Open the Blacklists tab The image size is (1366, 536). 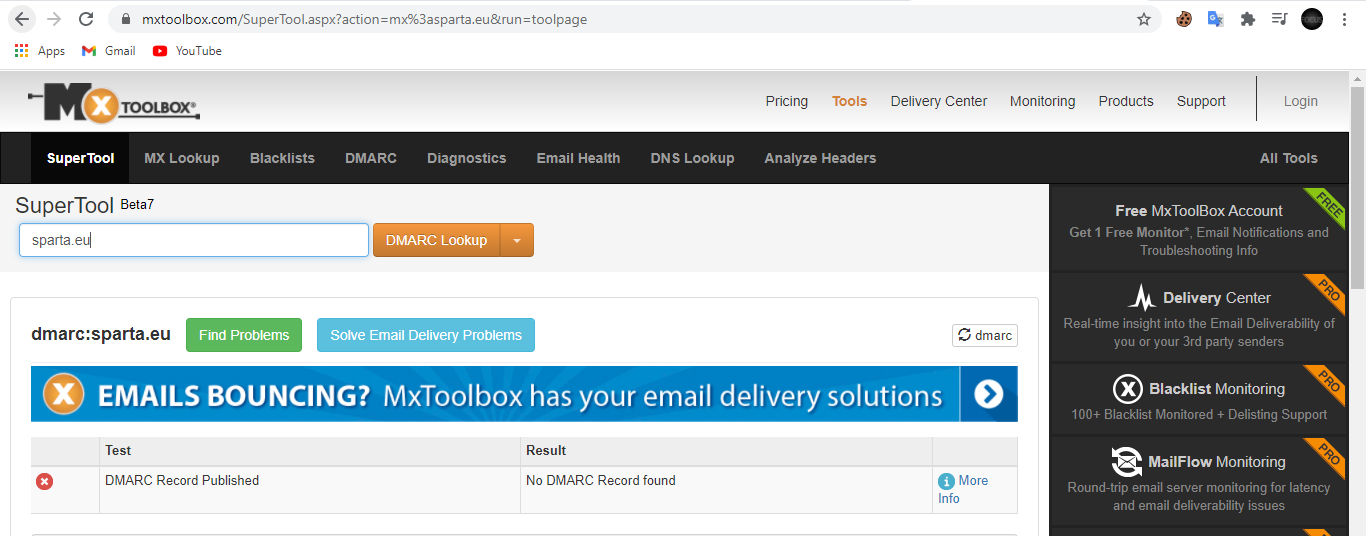[x=282, y=158]
